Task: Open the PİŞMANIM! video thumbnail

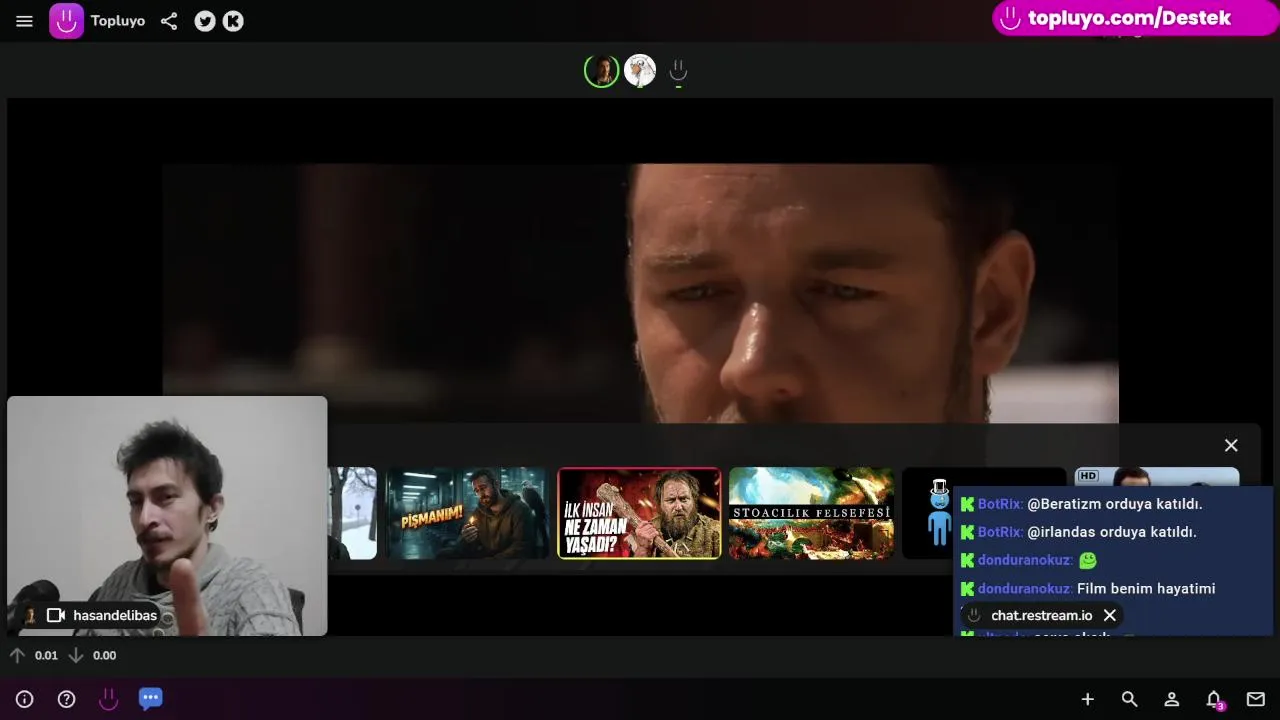Action: (468, 513)
